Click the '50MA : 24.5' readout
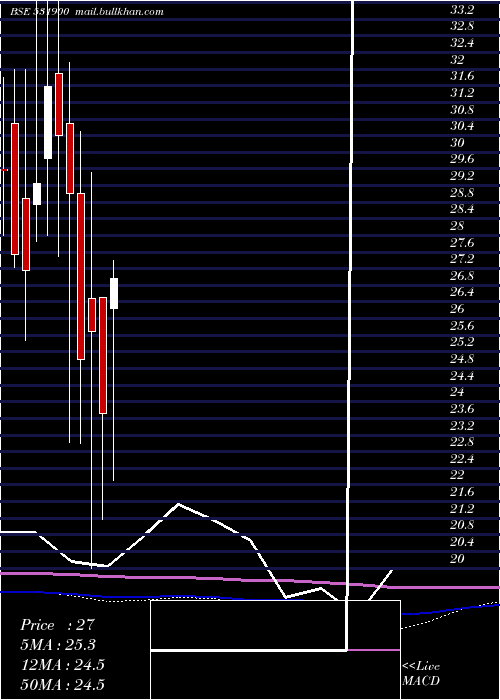This screenshot has width=500, height=700. coord(62,685)
